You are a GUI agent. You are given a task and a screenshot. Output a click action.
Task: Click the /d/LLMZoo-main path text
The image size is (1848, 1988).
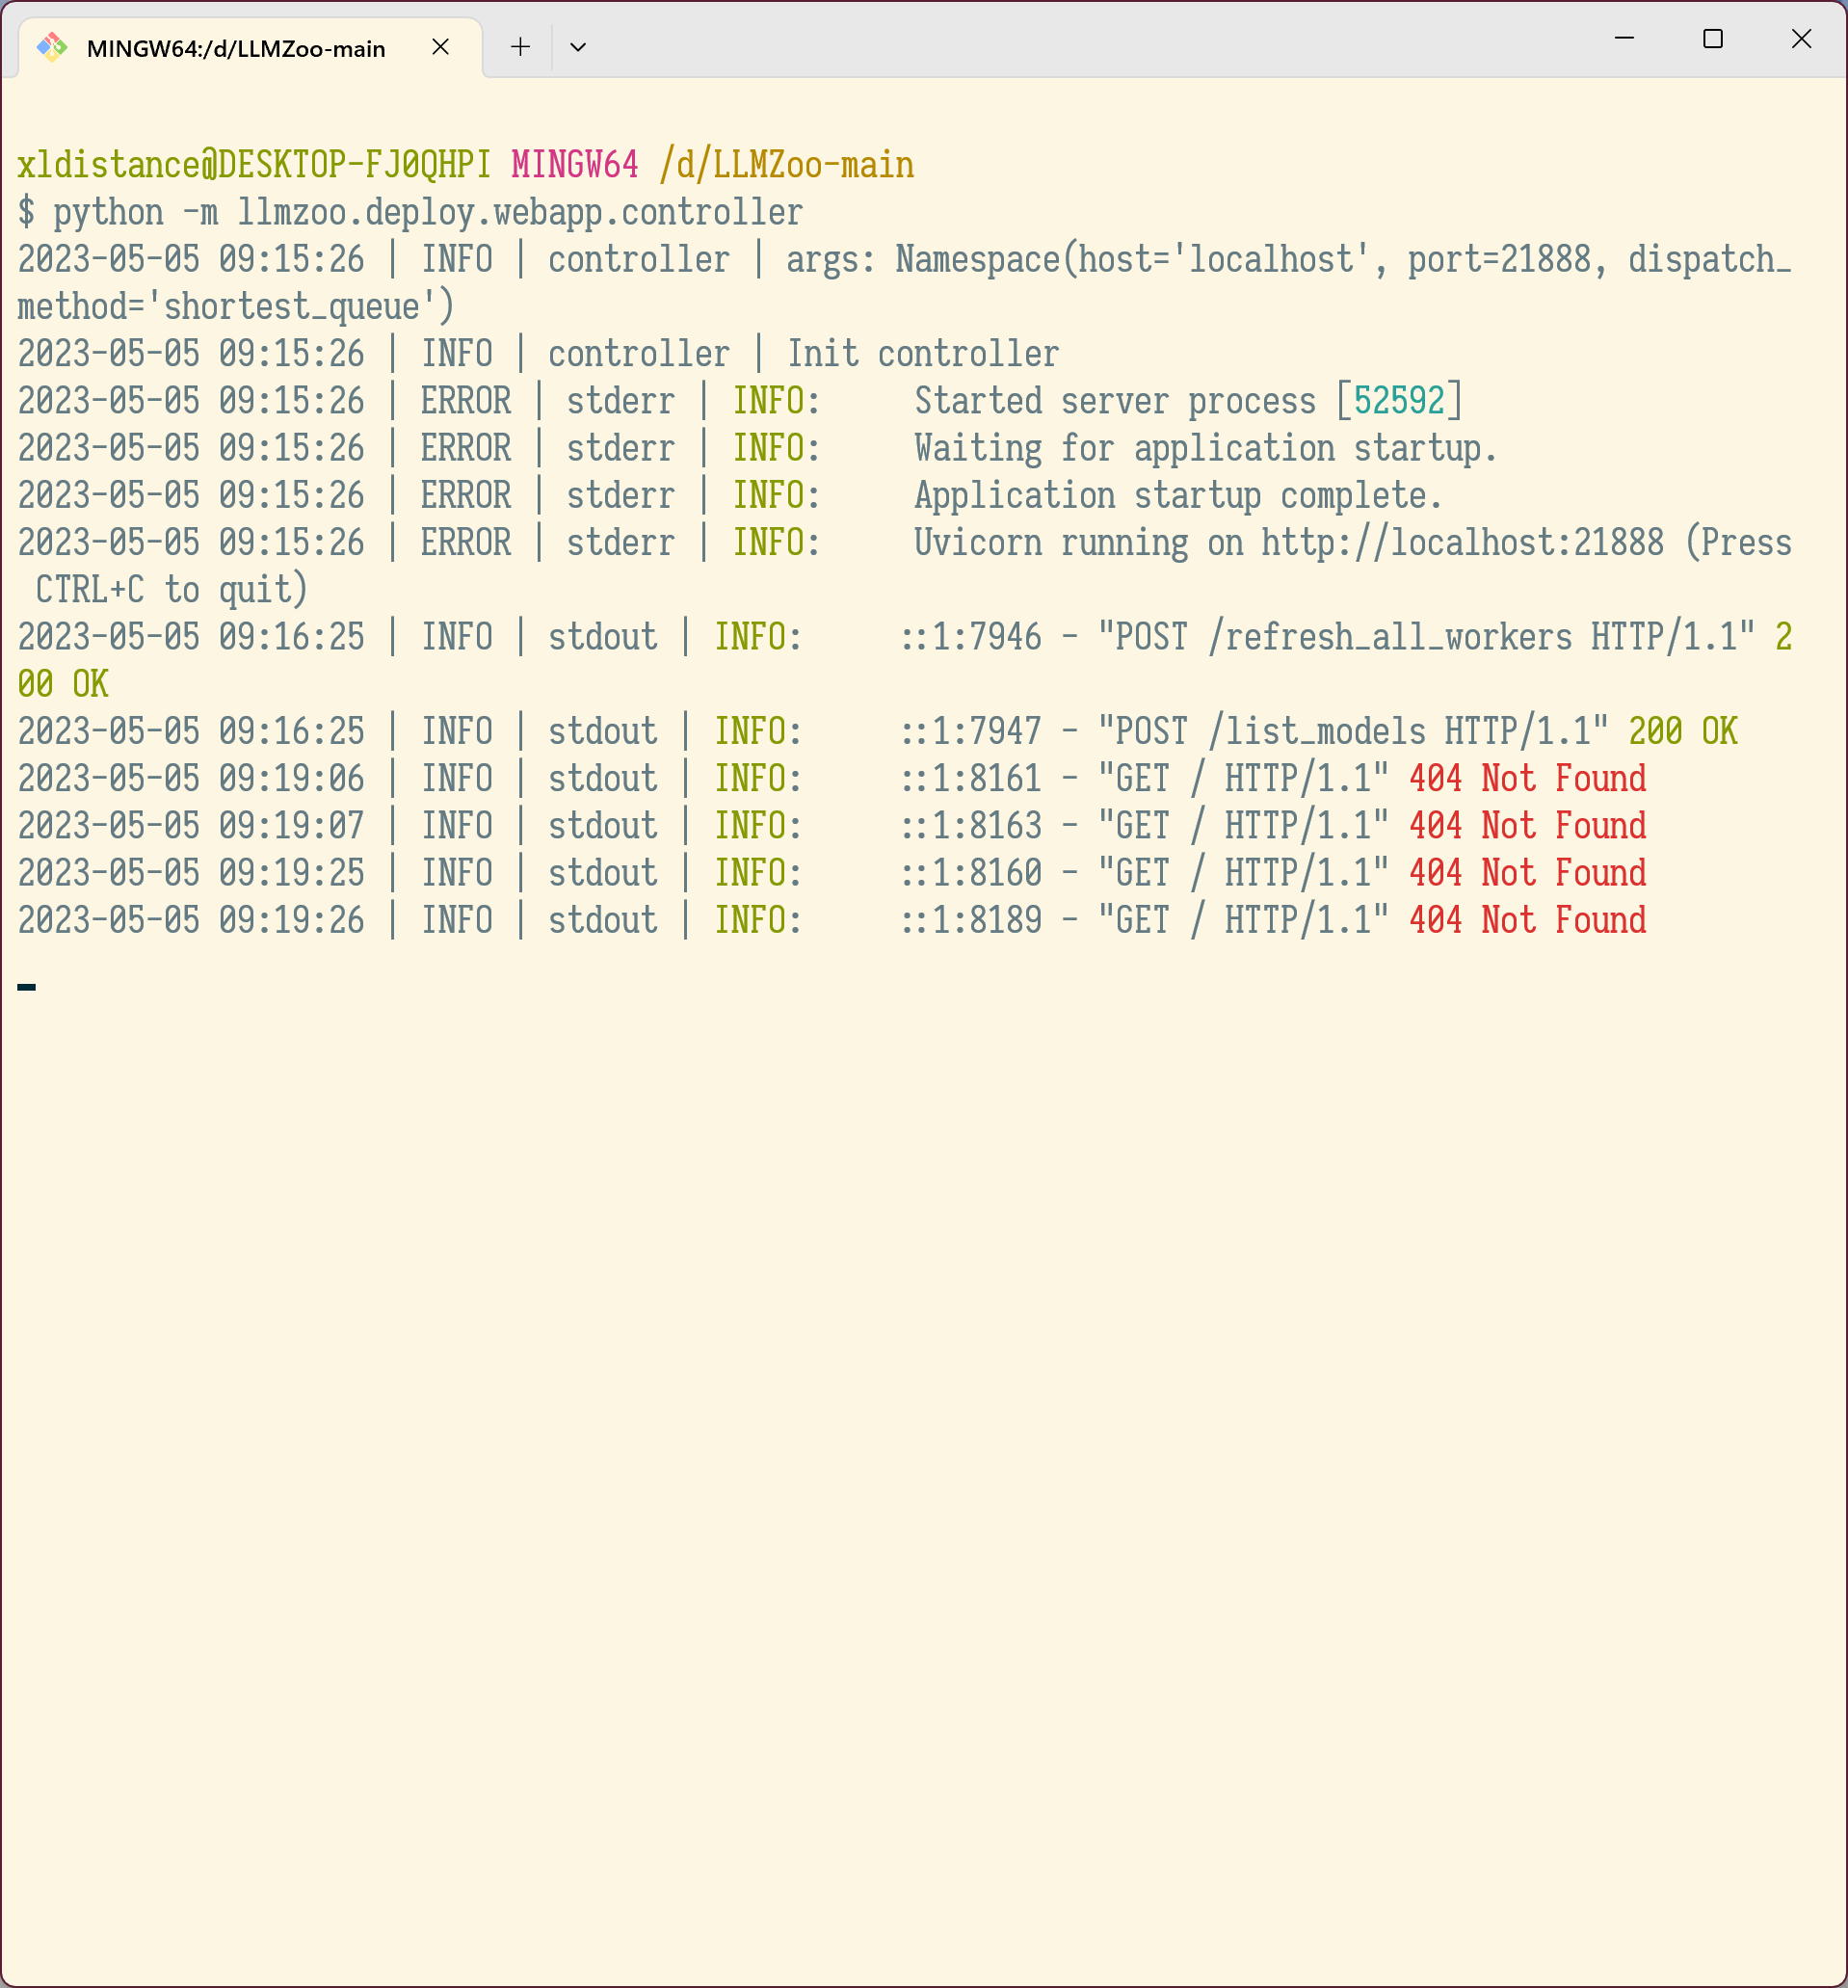click(786, 165)
